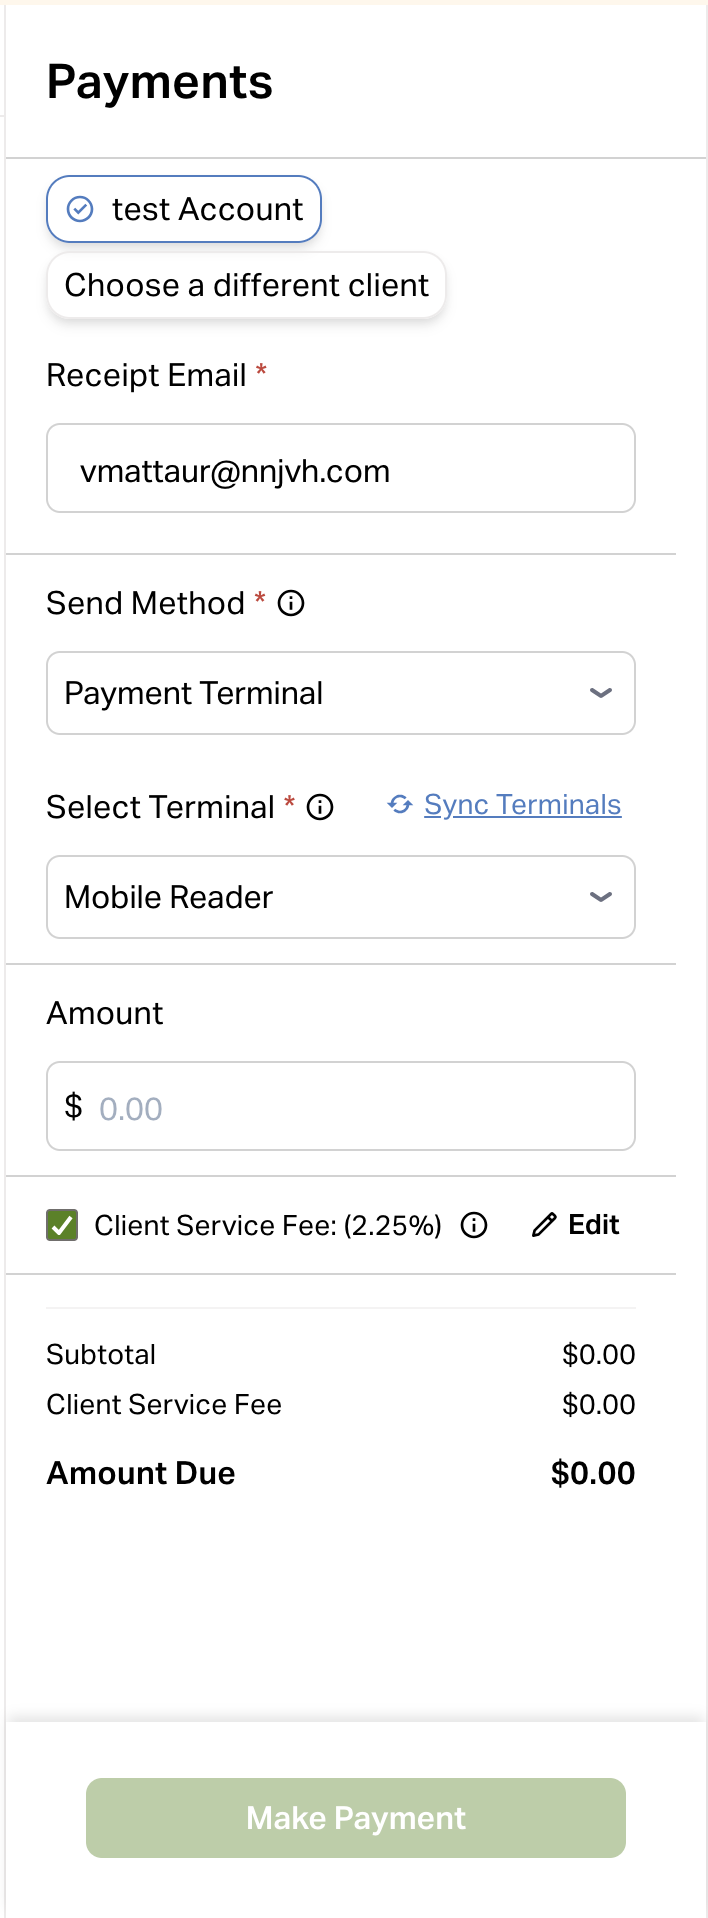Click the chevron arrow in the Send Method box

pyautogui.click(x=601, y=693)
